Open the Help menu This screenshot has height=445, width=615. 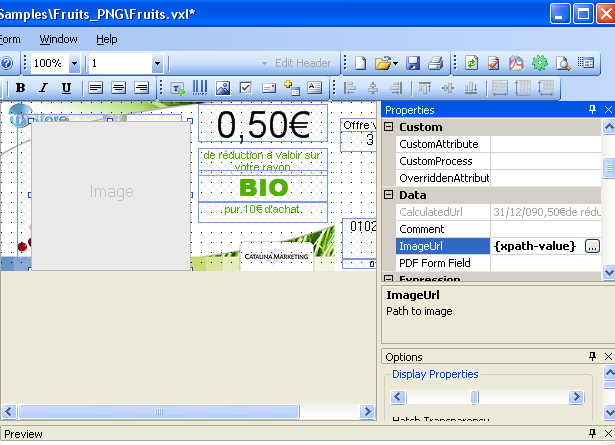click(x=107, y=39)
